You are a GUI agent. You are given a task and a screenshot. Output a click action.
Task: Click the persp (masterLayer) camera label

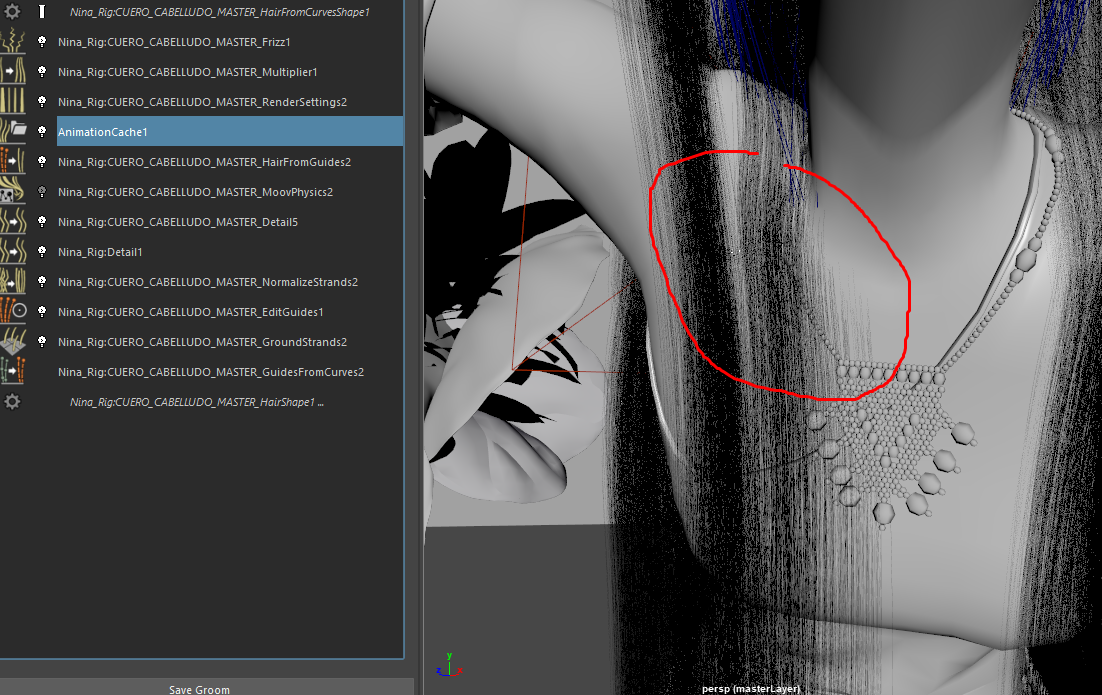point(751,689)
